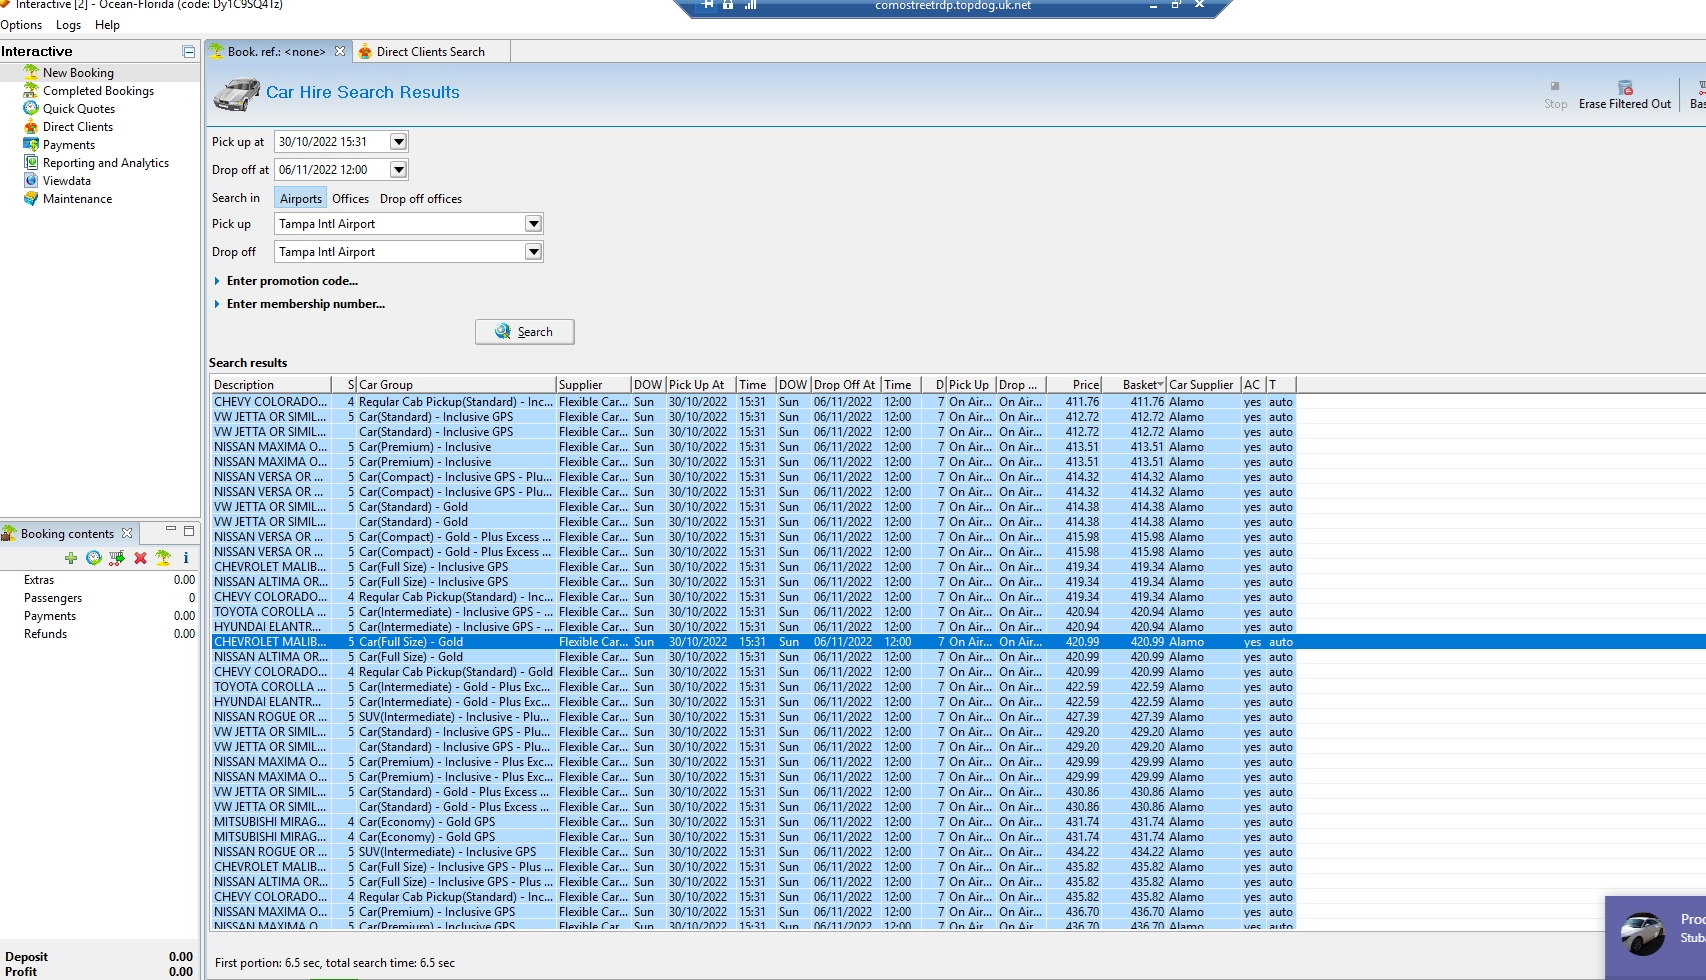
Task: Click the remote desktop pin icon
Action: pyautogui.click(x=708, y=5)
